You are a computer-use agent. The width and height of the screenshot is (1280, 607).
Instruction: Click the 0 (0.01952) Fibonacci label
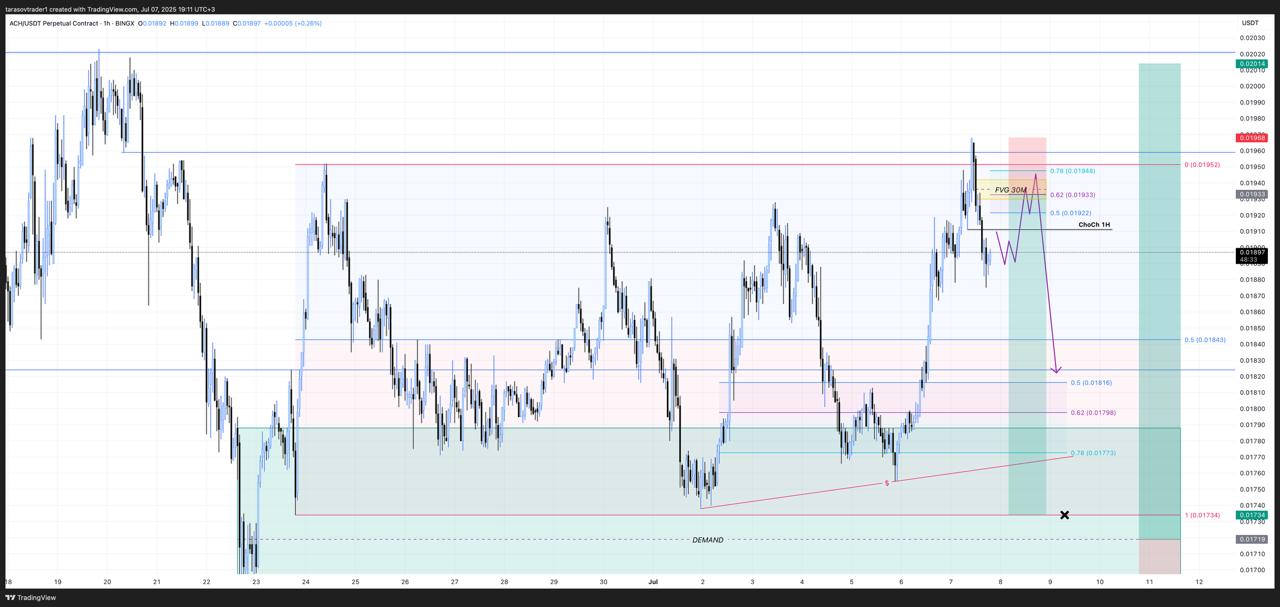(1202, 164)
